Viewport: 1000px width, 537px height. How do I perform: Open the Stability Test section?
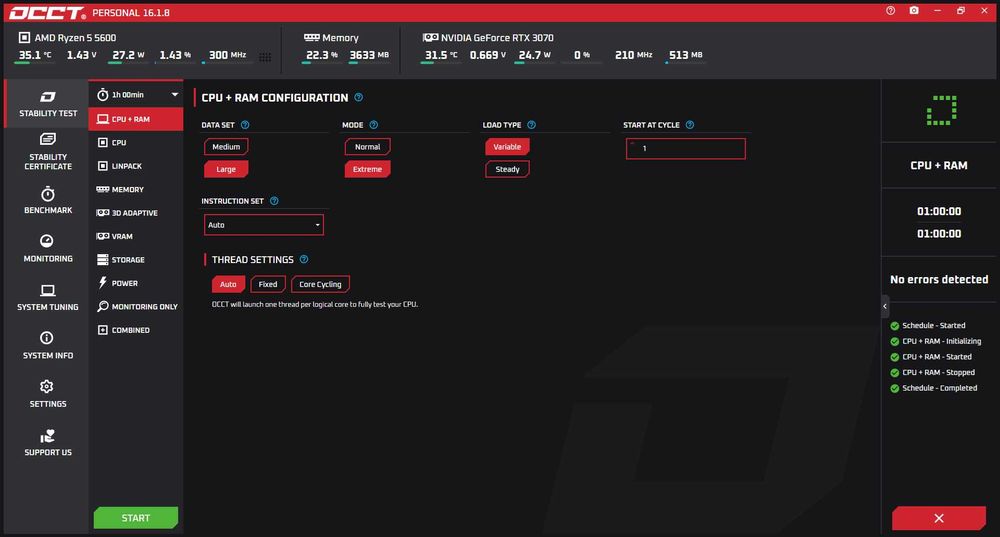pos(48,104)
